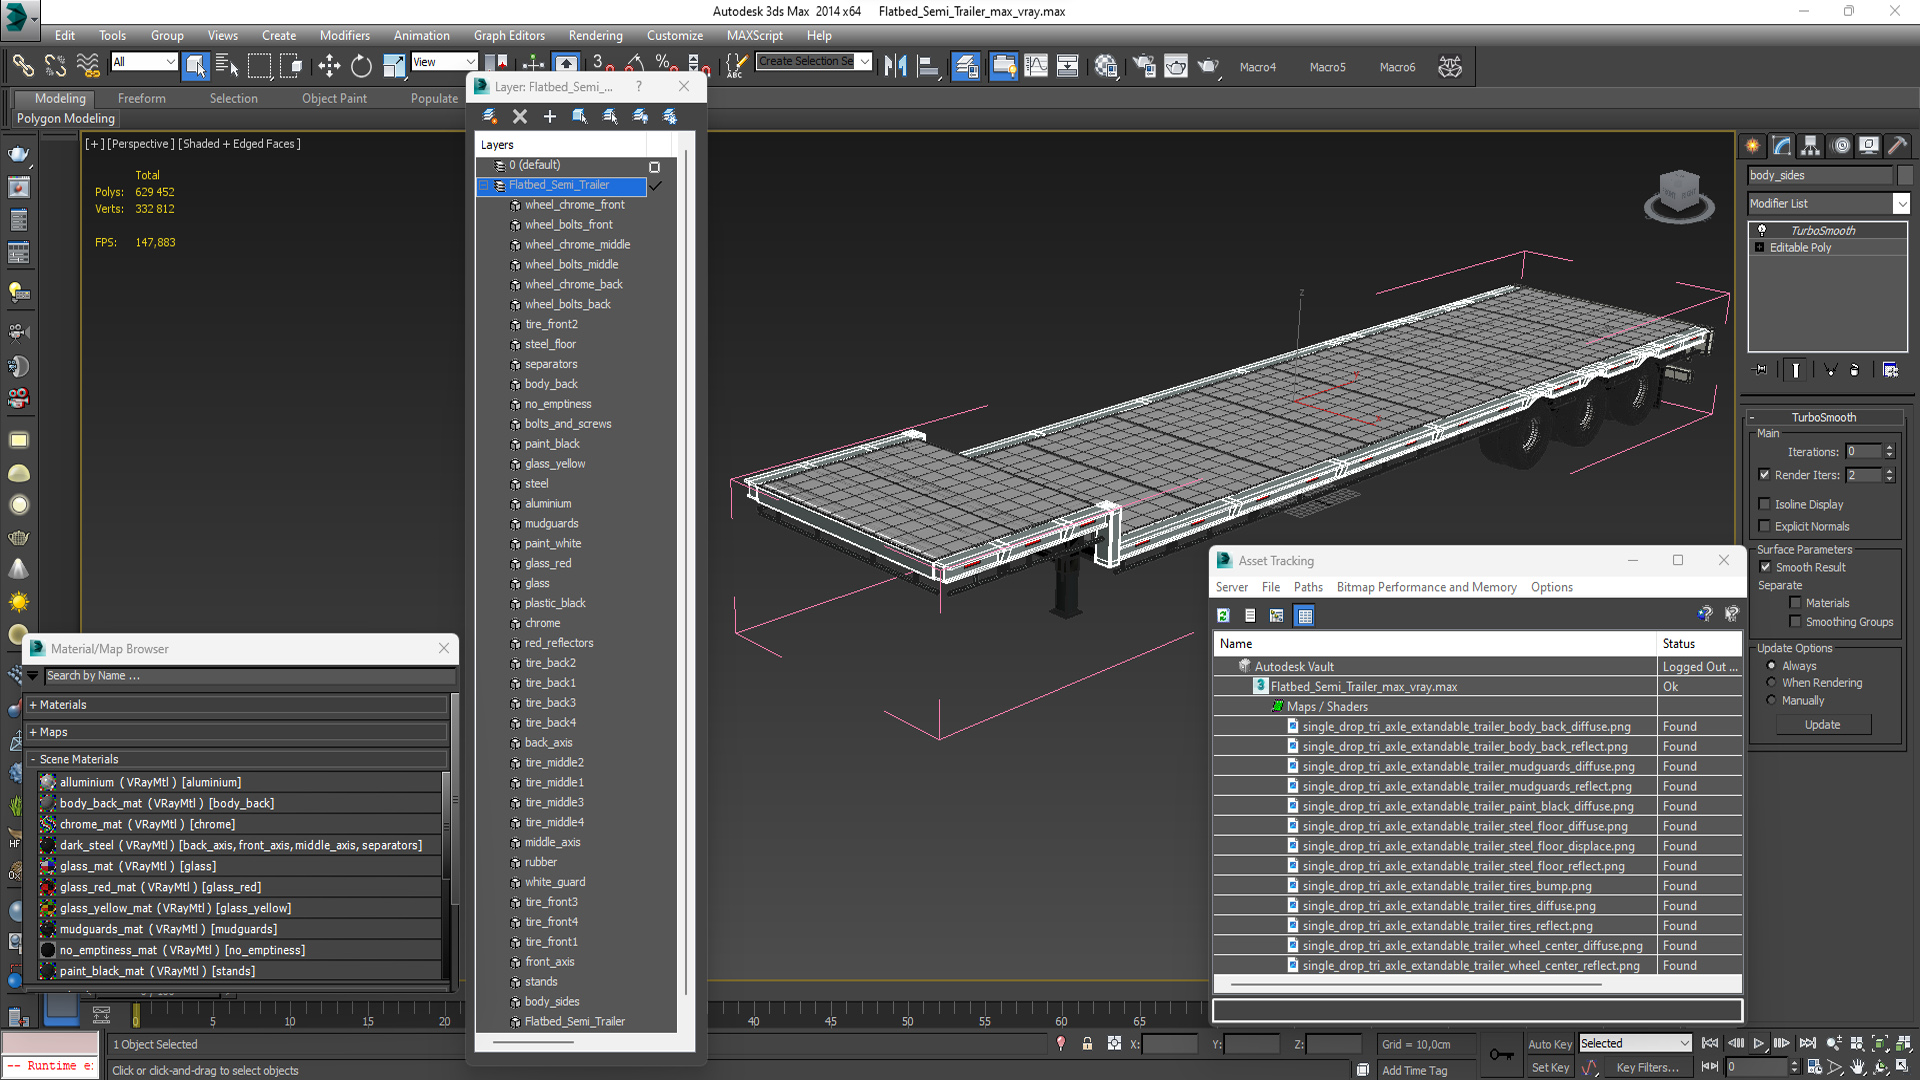Viewport: 1920px width, 1080px height.
Task: Choose the Select and Rotate tool
Action: pyautogui.click(x=361, y=66)
